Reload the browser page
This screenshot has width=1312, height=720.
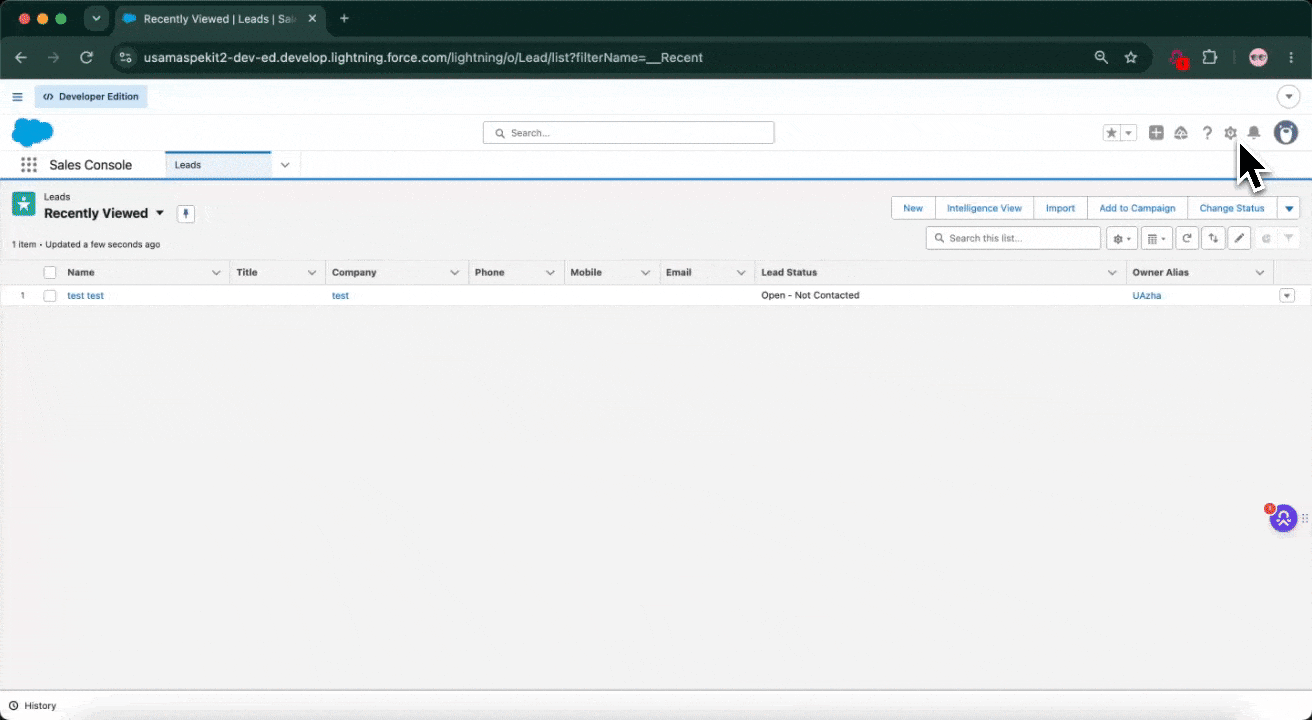pyautogui.click(x=87, y=58)
